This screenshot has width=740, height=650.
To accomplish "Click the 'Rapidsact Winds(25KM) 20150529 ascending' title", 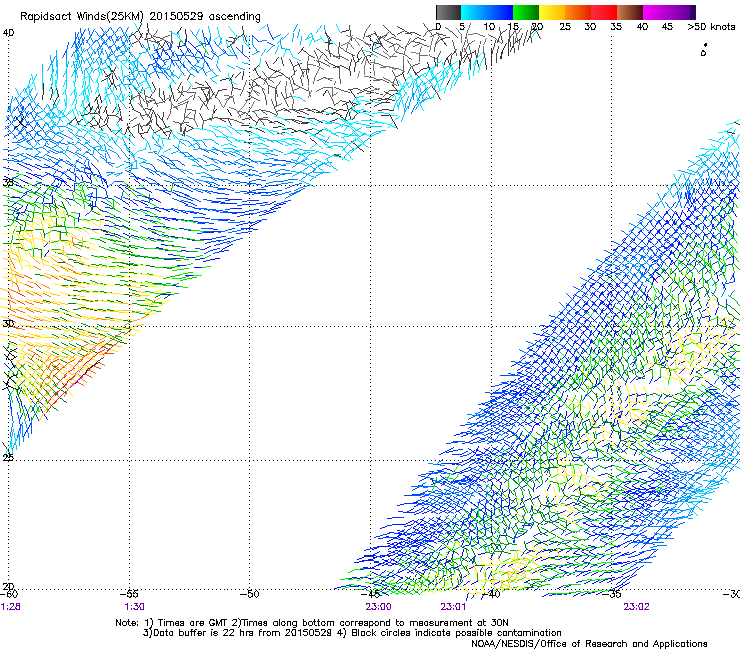I will (x=140, y=17).
